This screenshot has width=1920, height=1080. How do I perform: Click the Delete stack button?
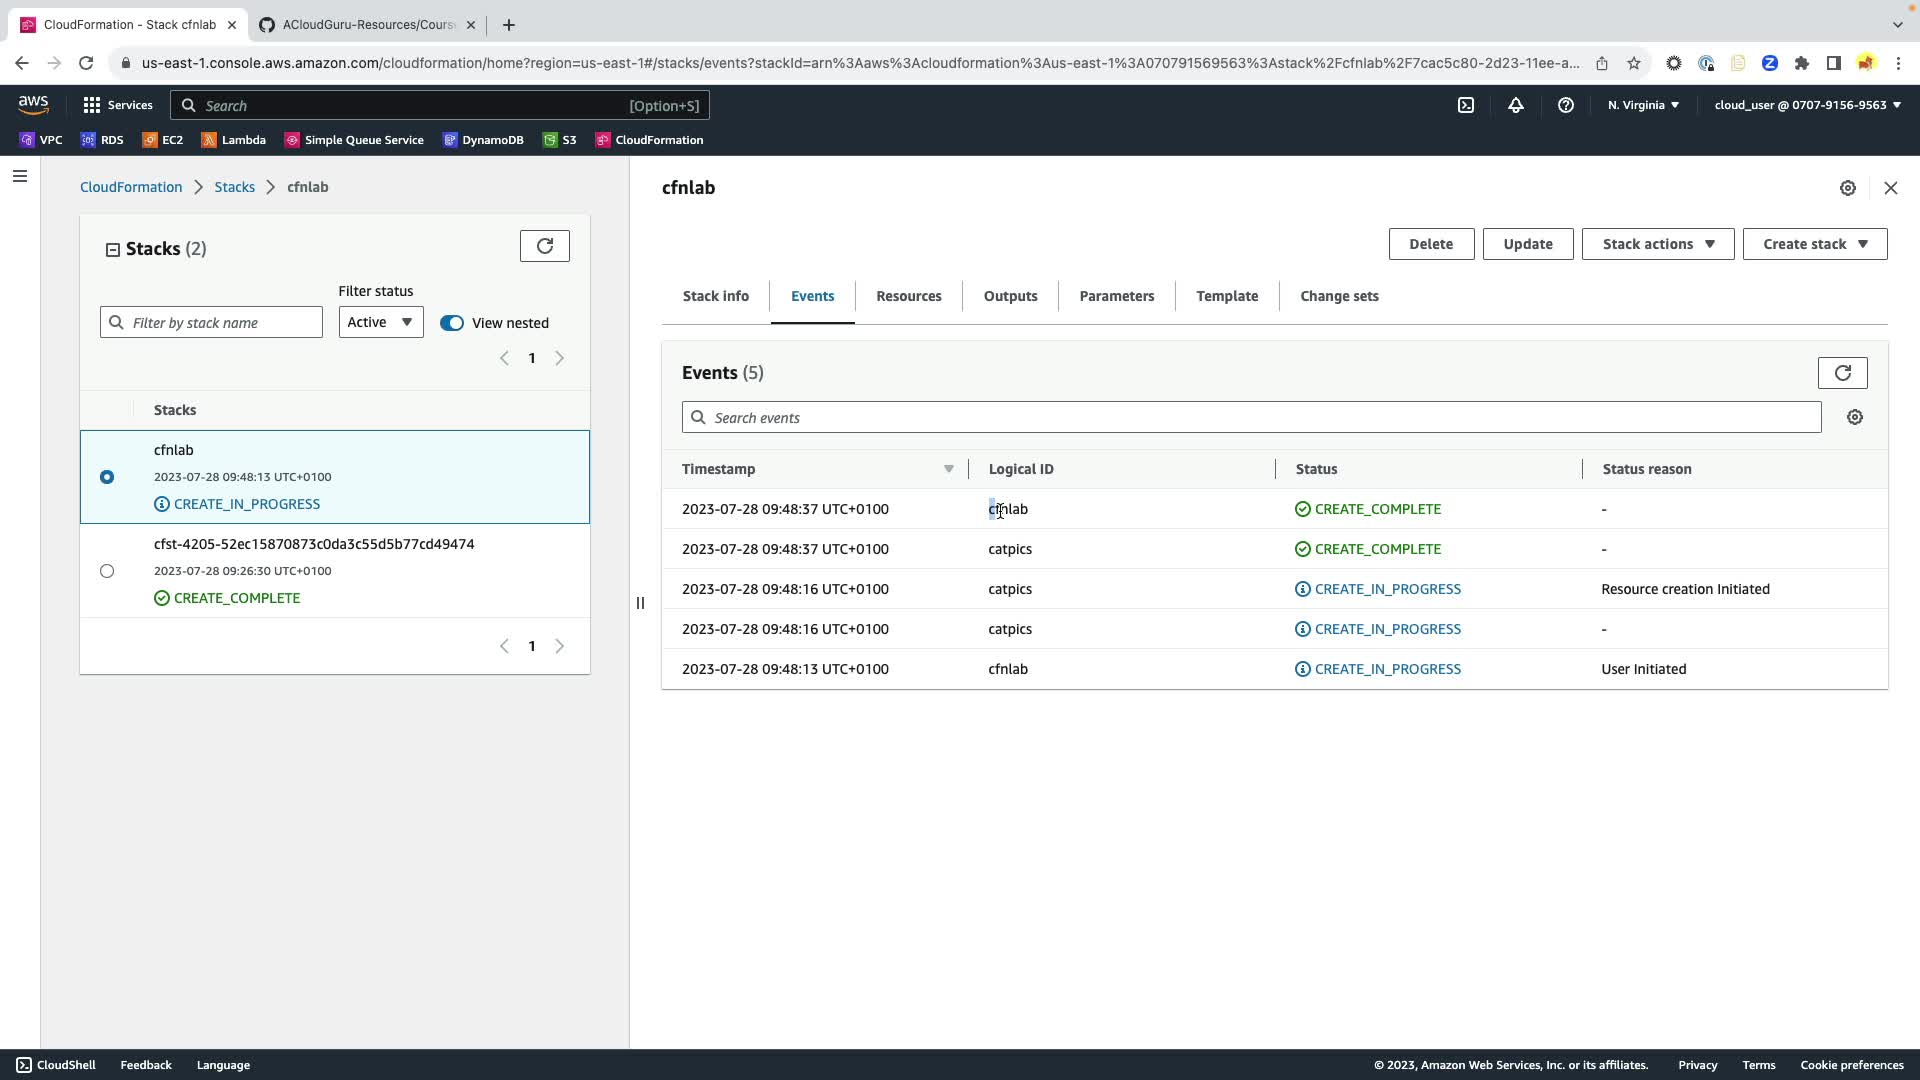pyautogui.click(x=1430, y=244)
